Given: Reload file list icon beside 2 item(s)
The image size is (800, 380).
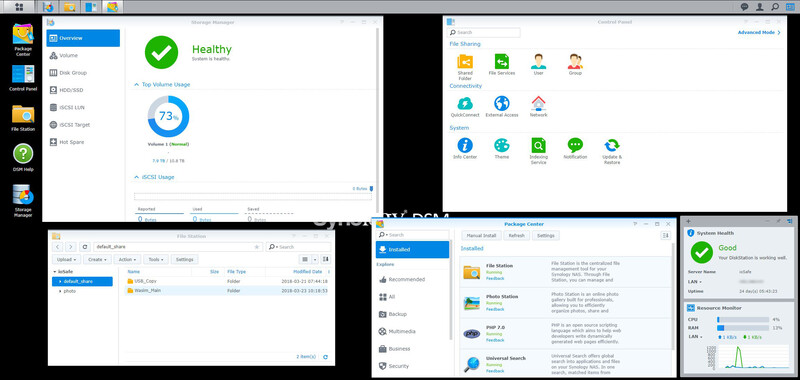Looking at the screenshot, I should click(326, 357).
